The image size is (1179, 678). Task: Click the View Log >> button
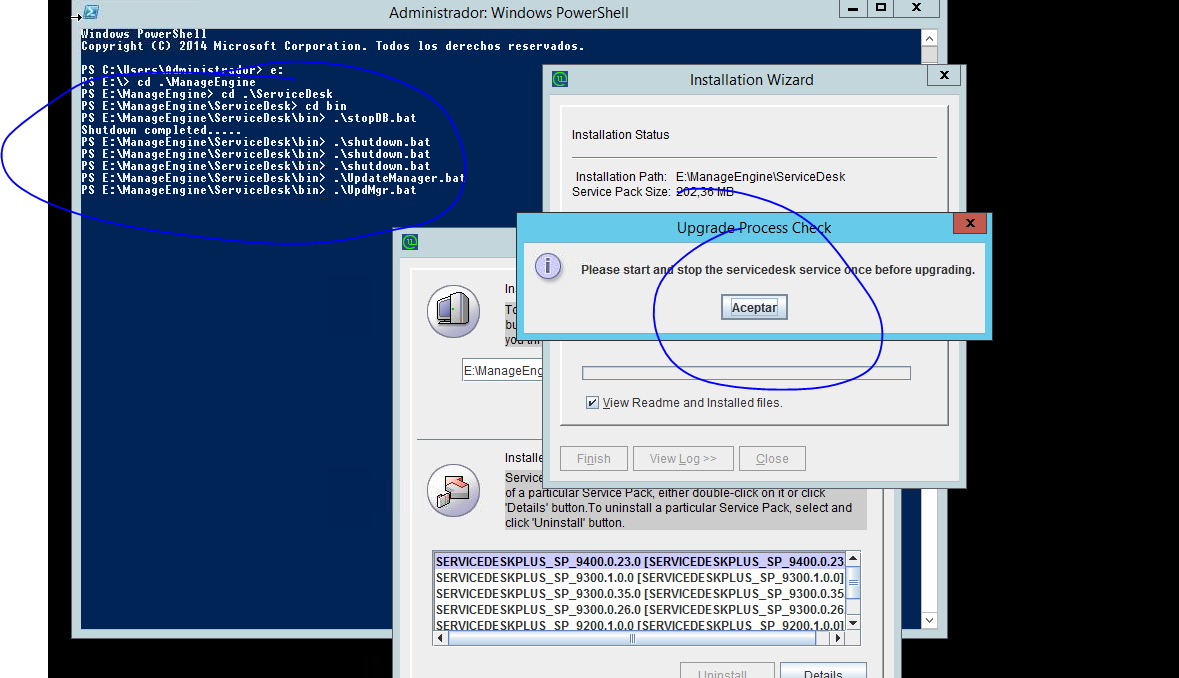[x=683, y=459]
